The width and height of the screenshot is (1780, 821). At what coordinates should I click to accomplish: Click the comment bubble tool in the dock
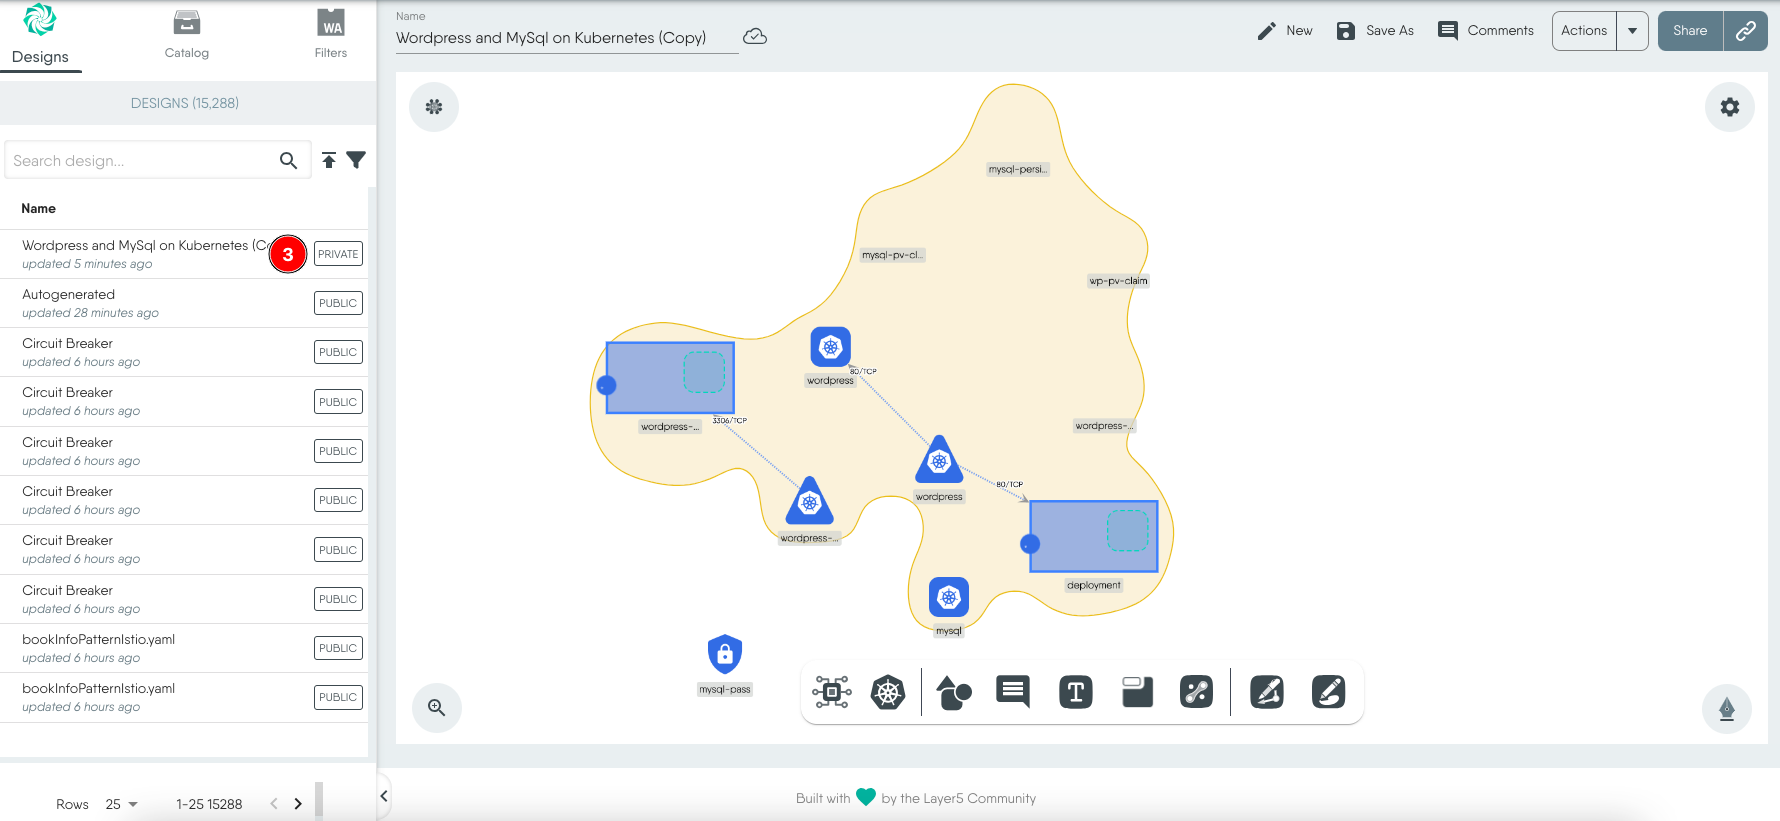coord(1013,691)
